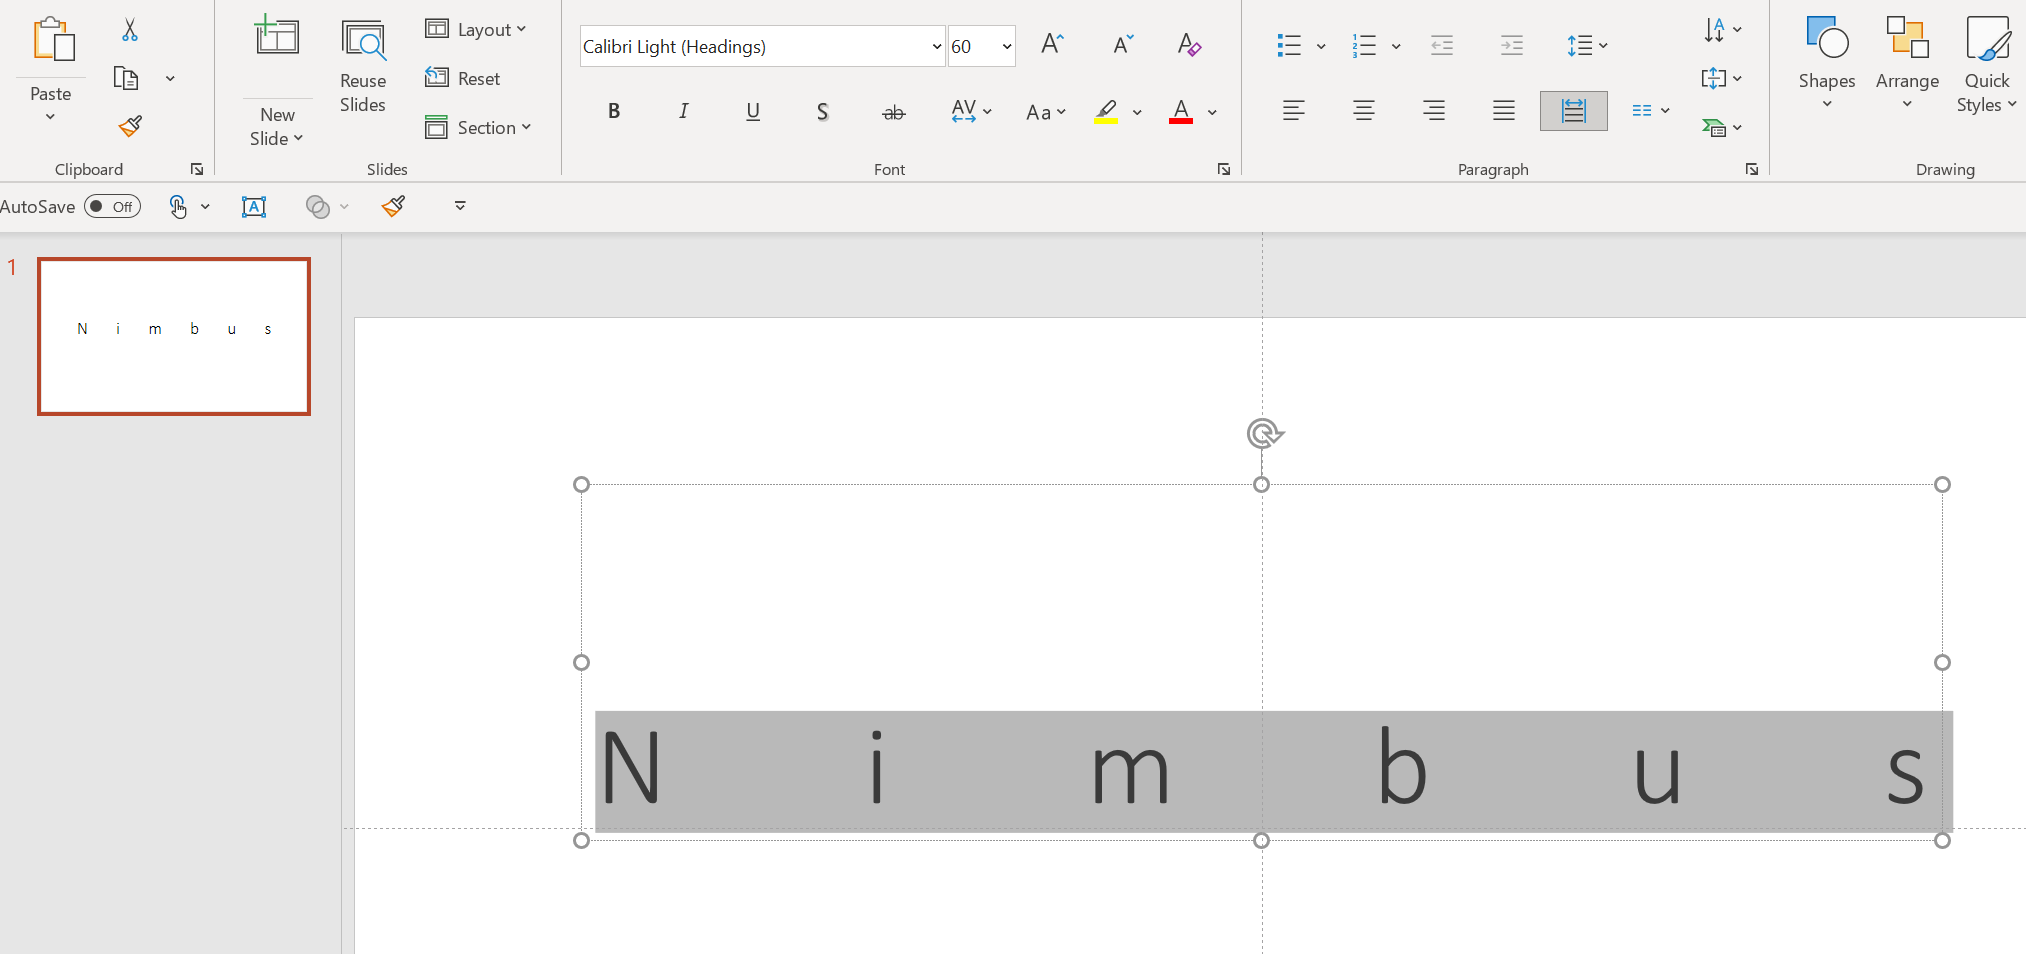Select Format Painter in Clipboard group

tap(130, 126)
